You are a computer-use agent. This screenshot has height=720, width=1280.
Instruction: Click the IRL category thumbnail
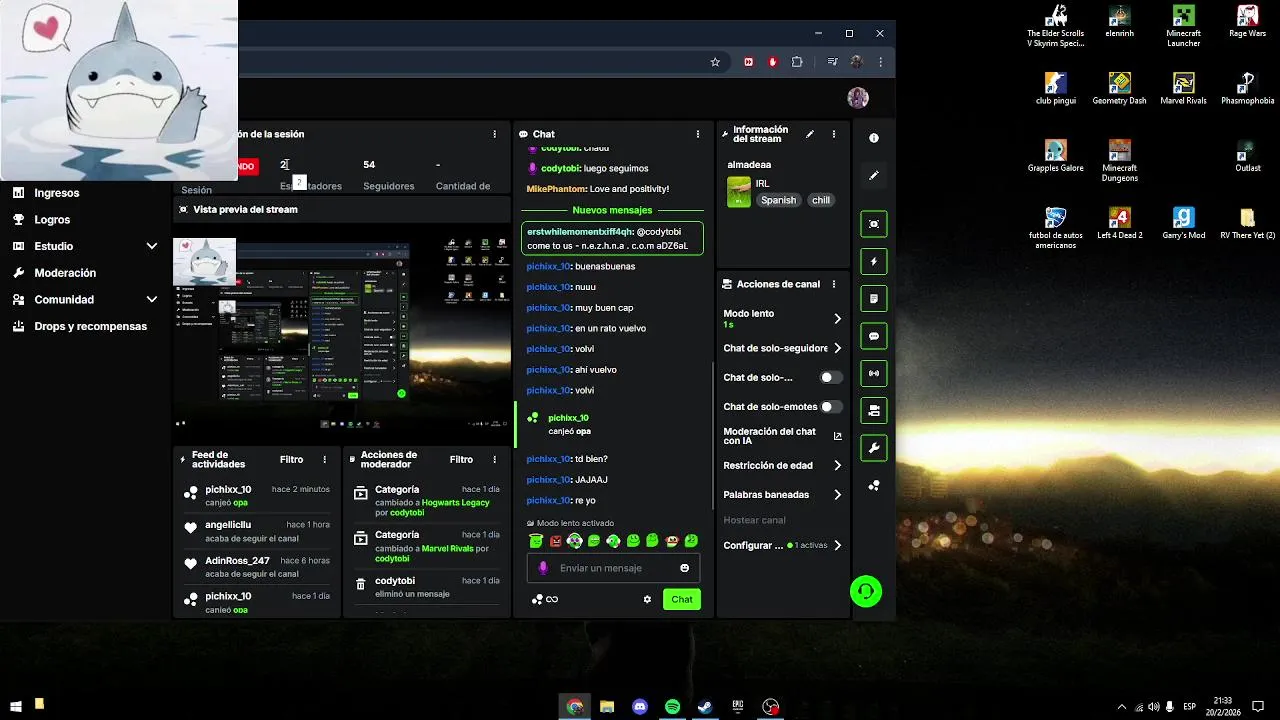739,192
